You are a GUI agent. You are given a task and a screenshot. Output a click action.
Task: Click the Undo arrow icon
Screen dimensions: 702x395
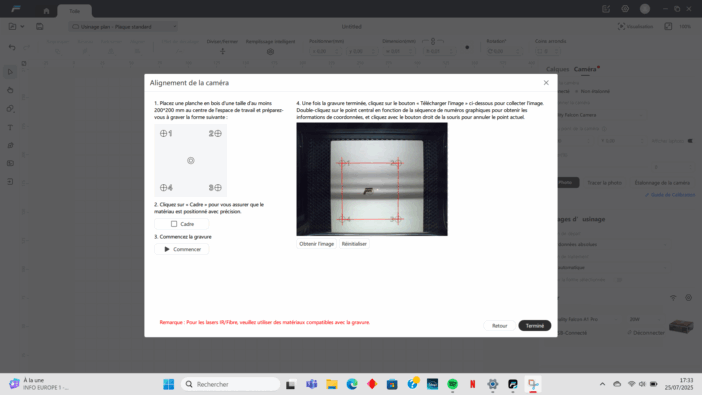click(x=12, y=47)
